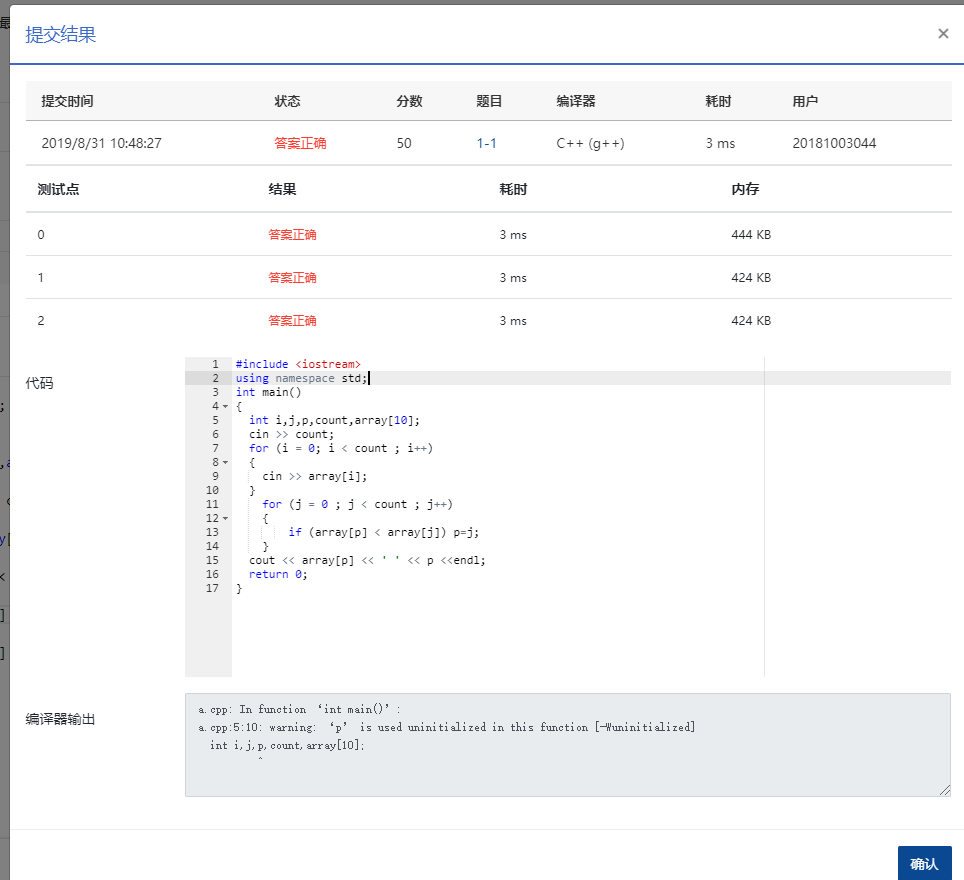This screenshot has width=964, height=880.
Task: Click 答案正确 result for test point 1
Action: pos(292,277)
